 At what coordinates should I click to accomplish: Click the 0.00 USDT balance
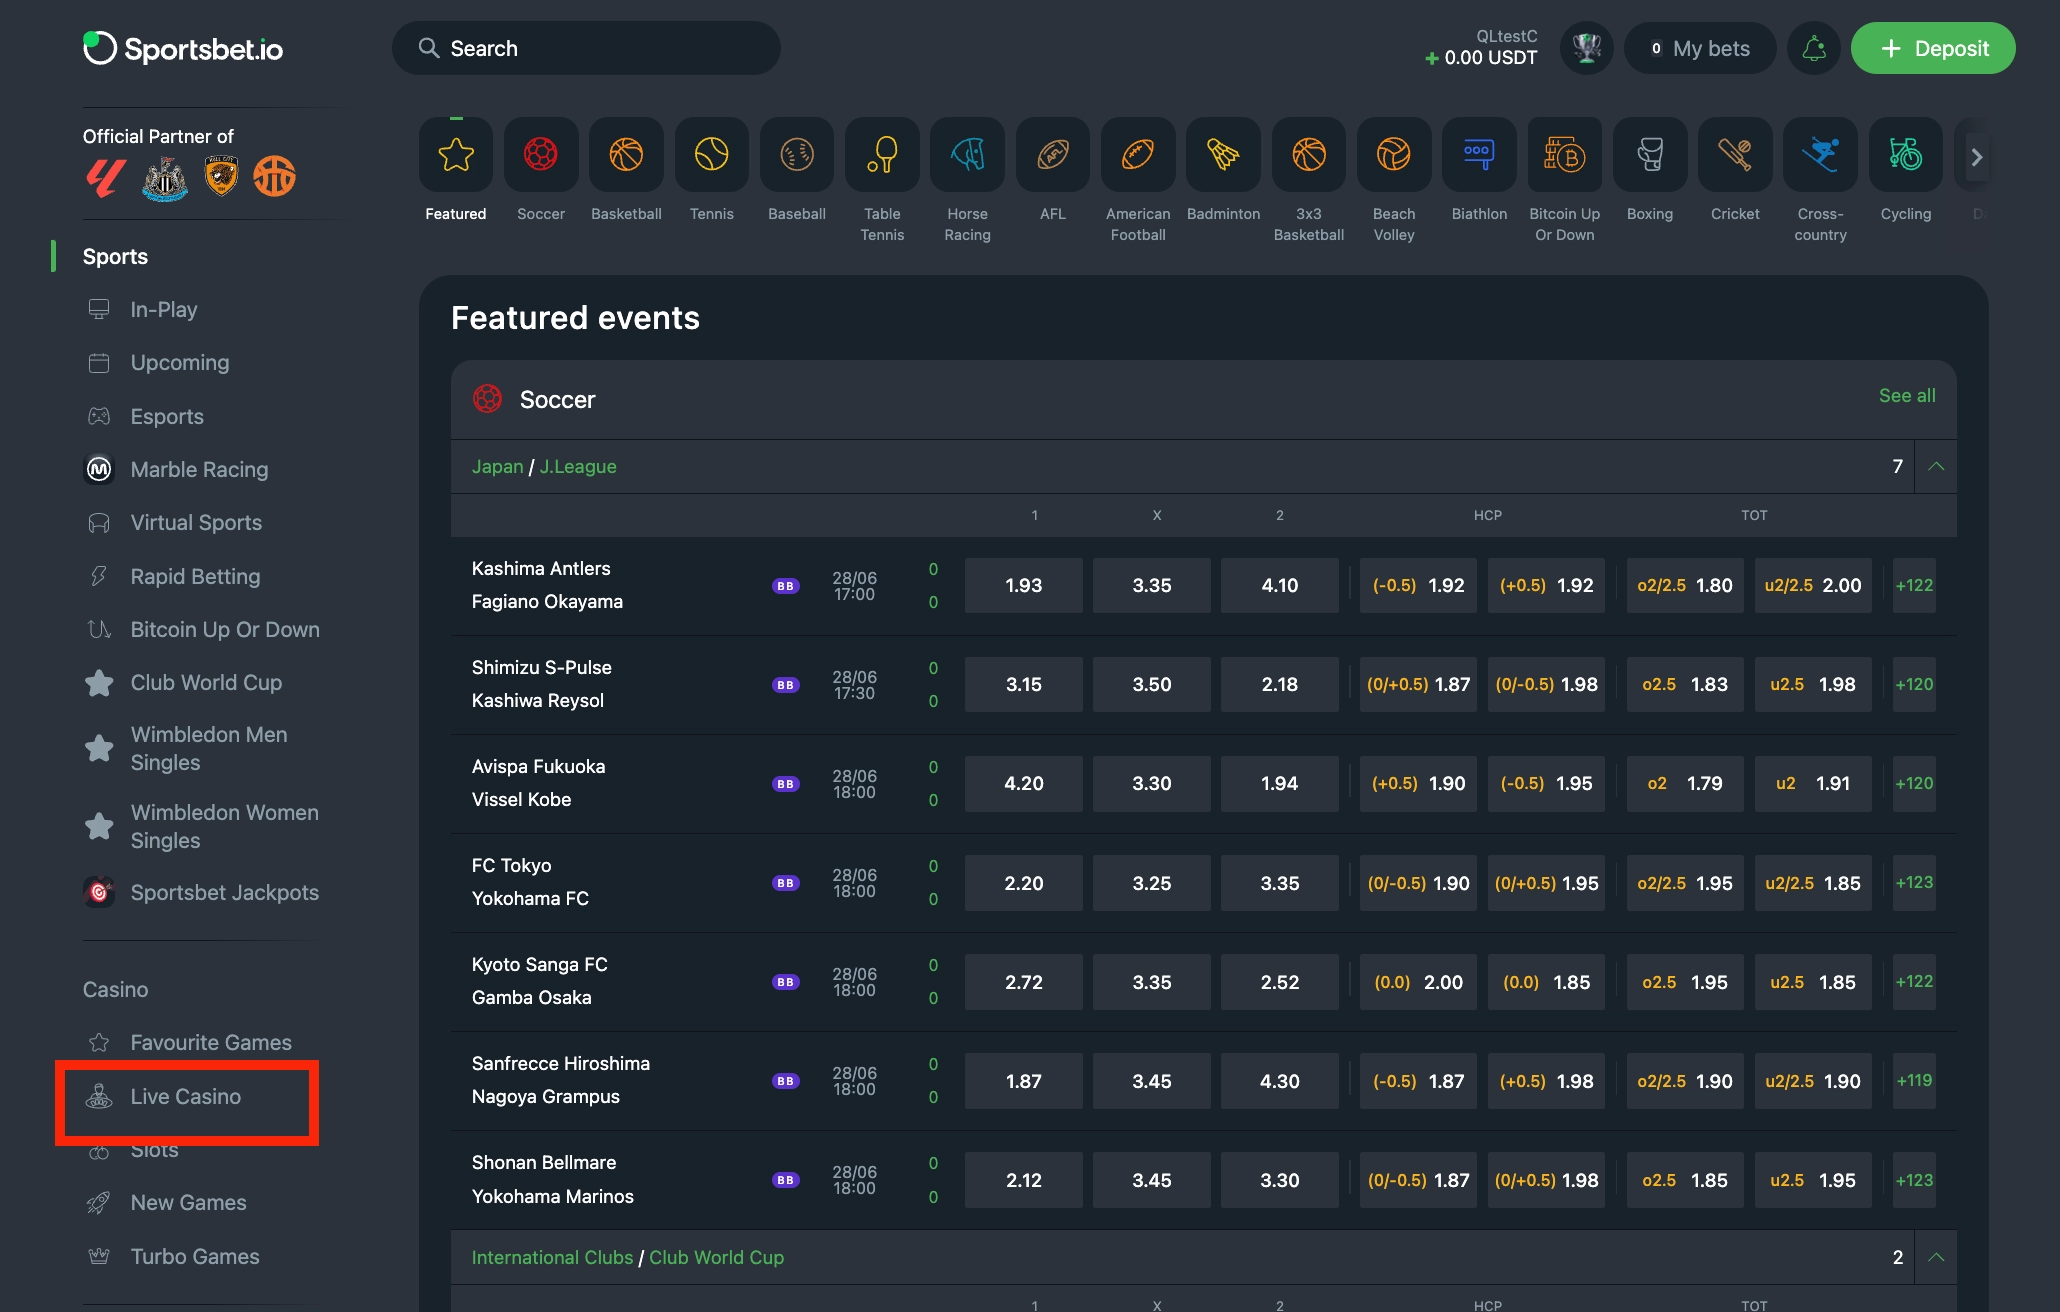pyautogui.click(x=1481, y=58)
